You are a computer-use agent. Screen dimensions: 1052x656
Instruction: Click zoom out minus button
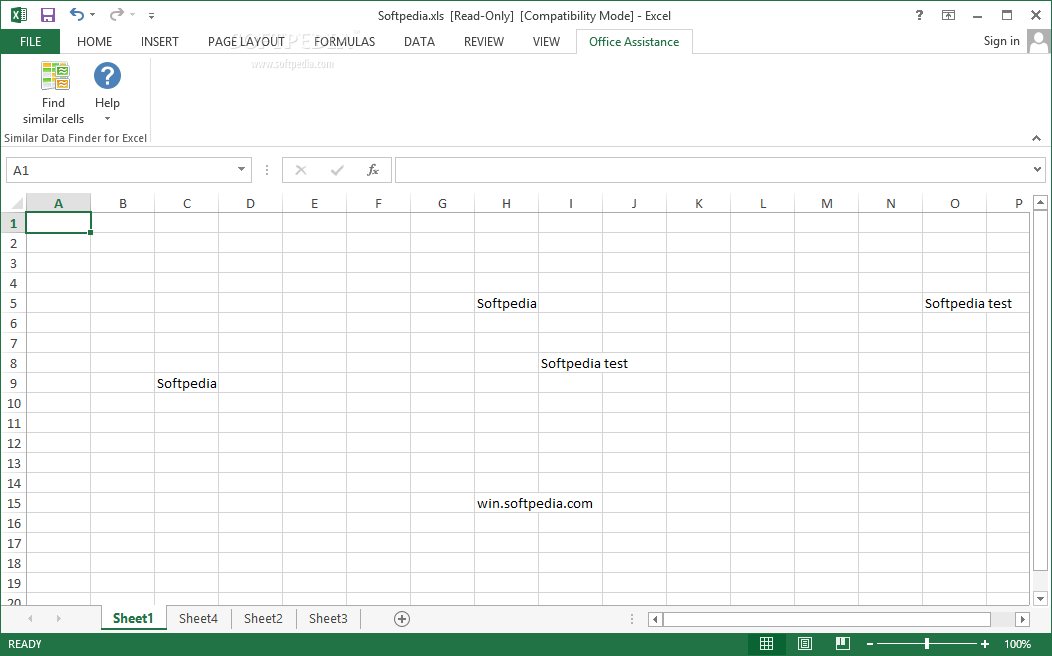tap(870, 644)
